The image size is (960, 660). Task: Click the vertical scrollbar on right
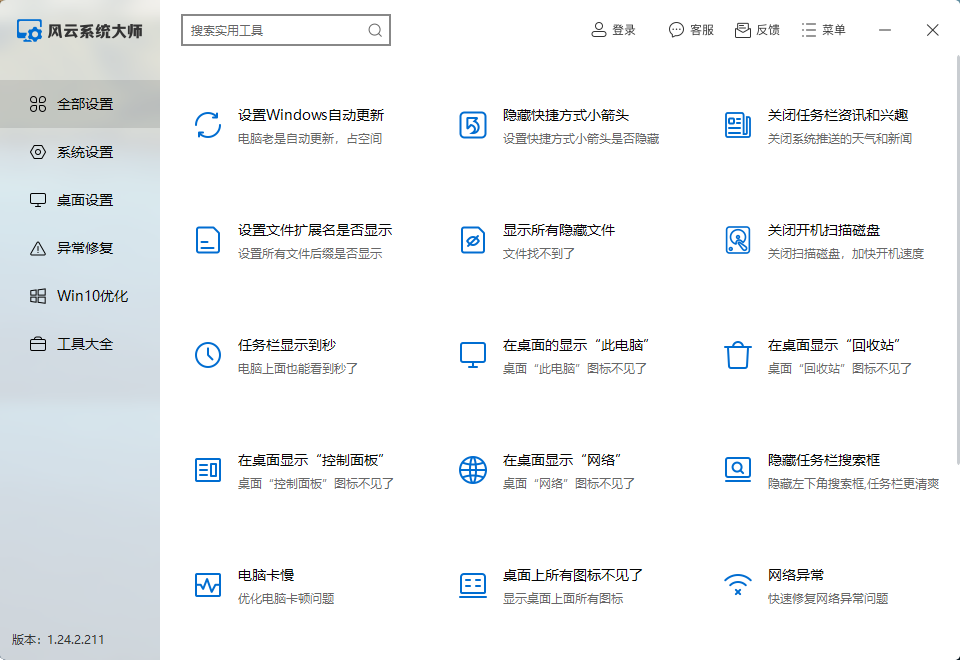pos(958,260)
